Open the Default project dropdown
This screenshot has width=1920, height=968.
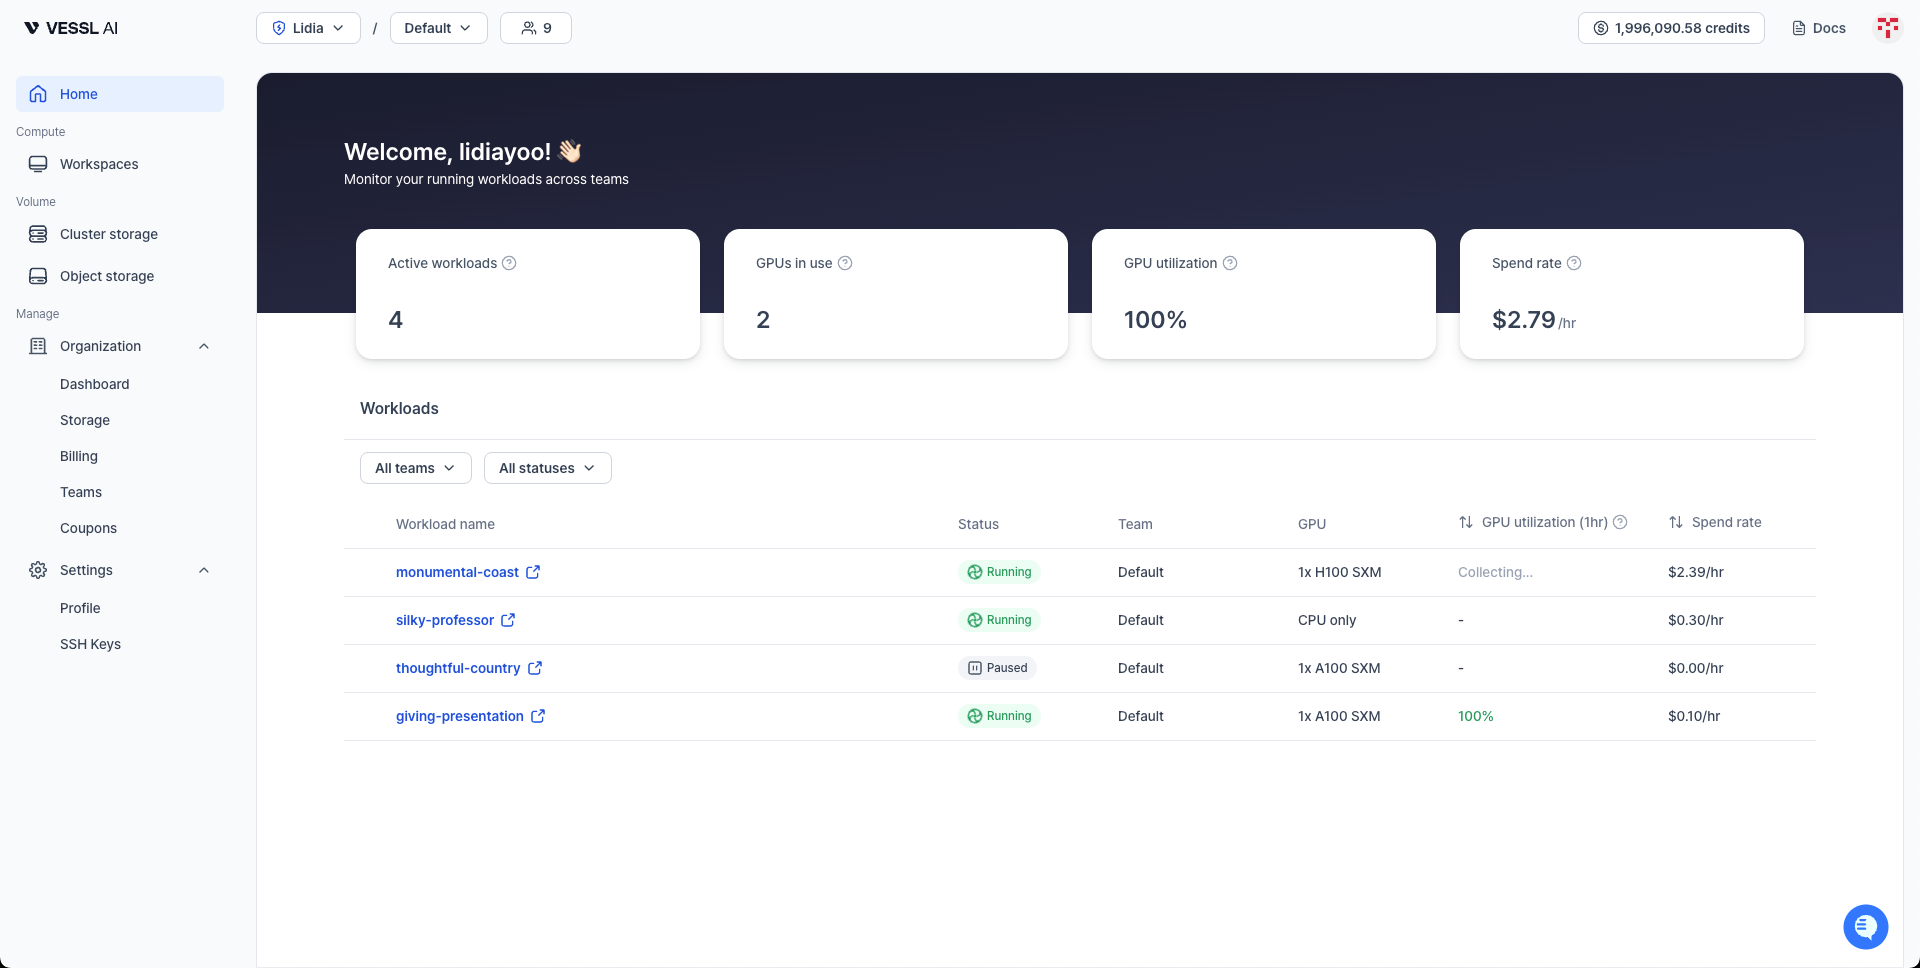[438, 27]
